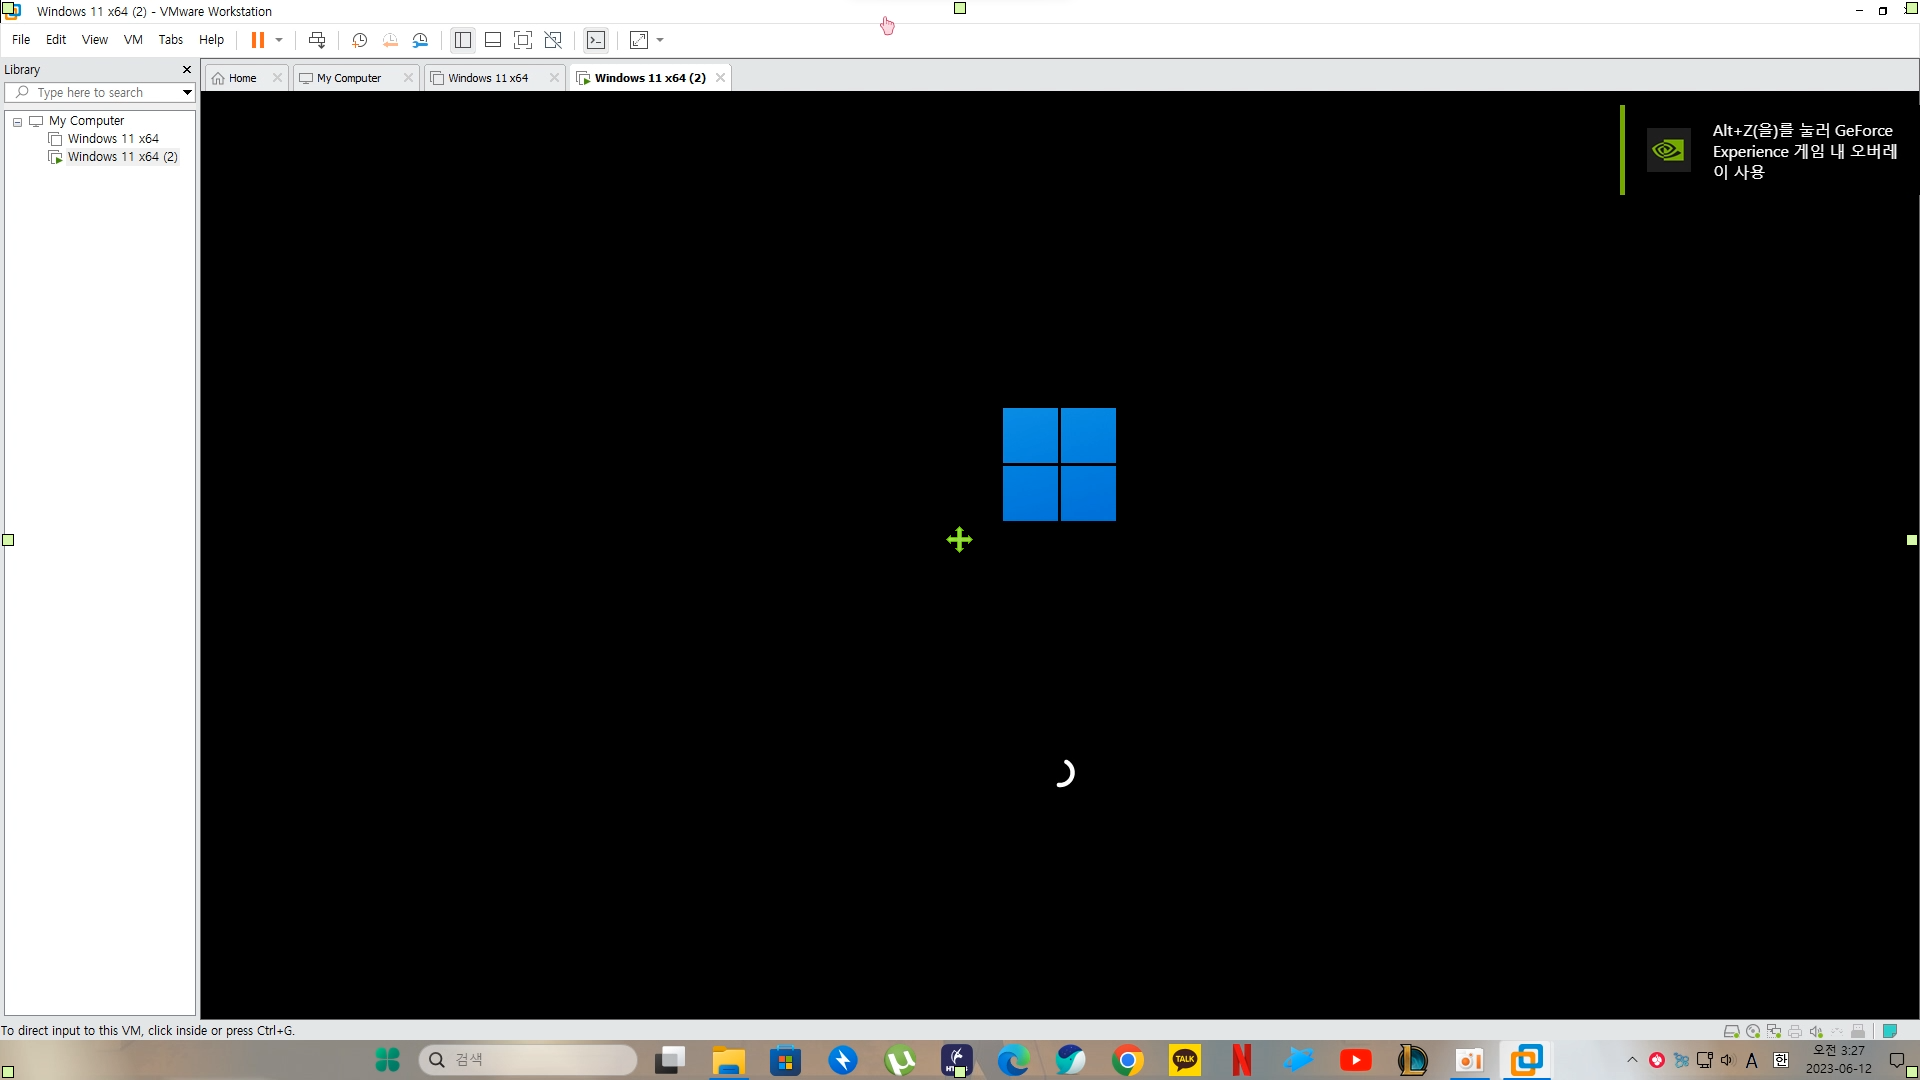1920x1080 pixels.
Task: Open the File menu
Action: [21, 40]
